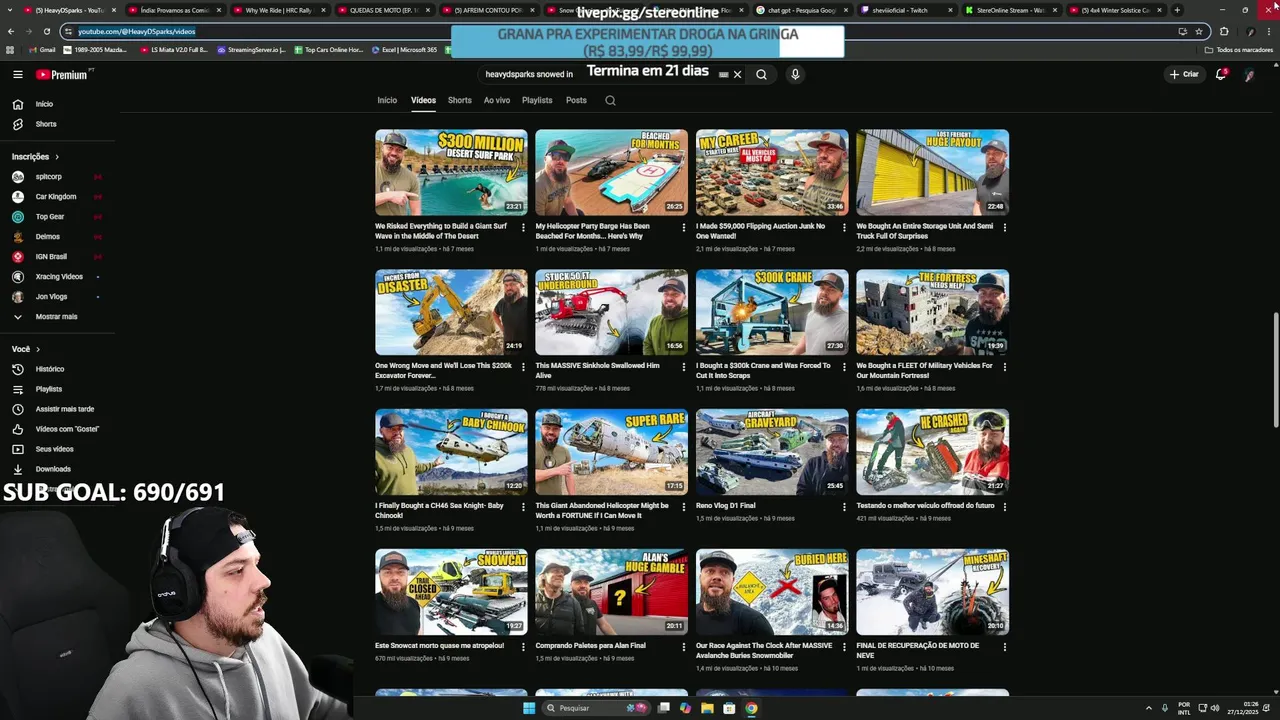The image size is (1280, 720).
Task: Open The Fortress military vehicles thumbnail
Action: (932, 312)
